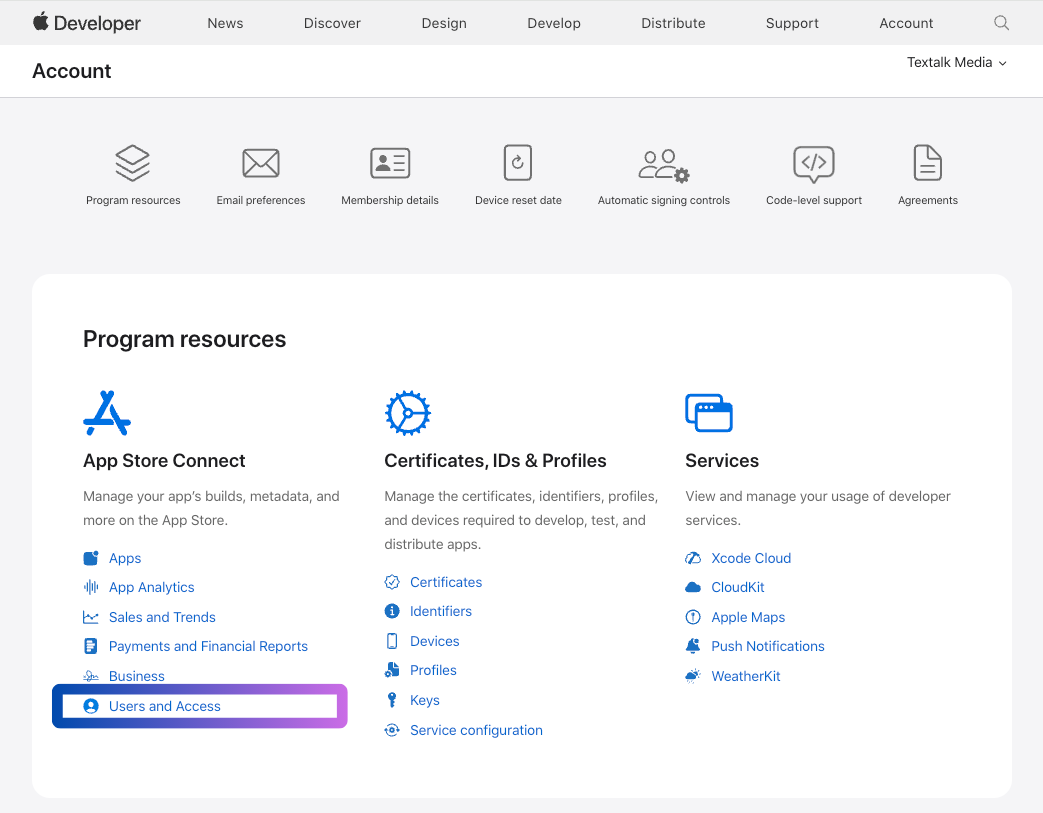
Task: Open the Users and Access link
Action: (165, 706)
